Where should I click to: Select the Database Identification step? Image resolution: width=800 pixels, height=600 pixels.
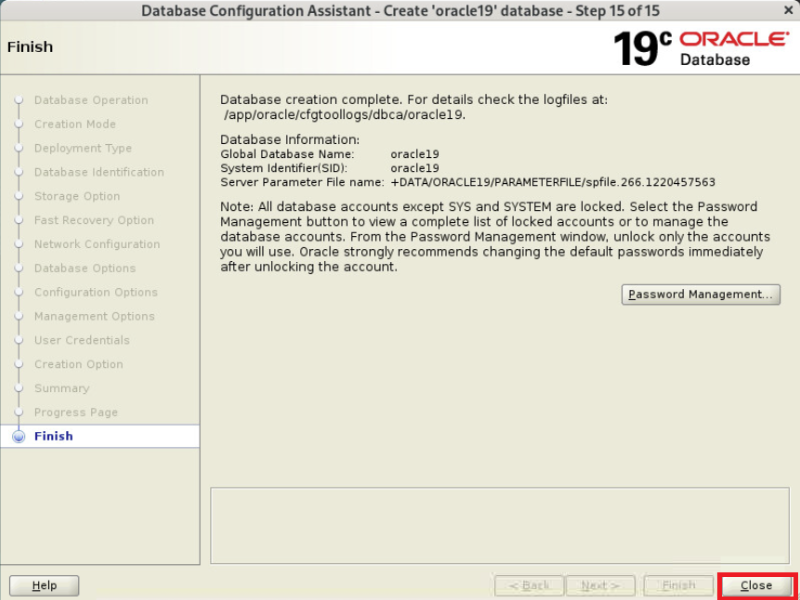click(x=99, y=172)
